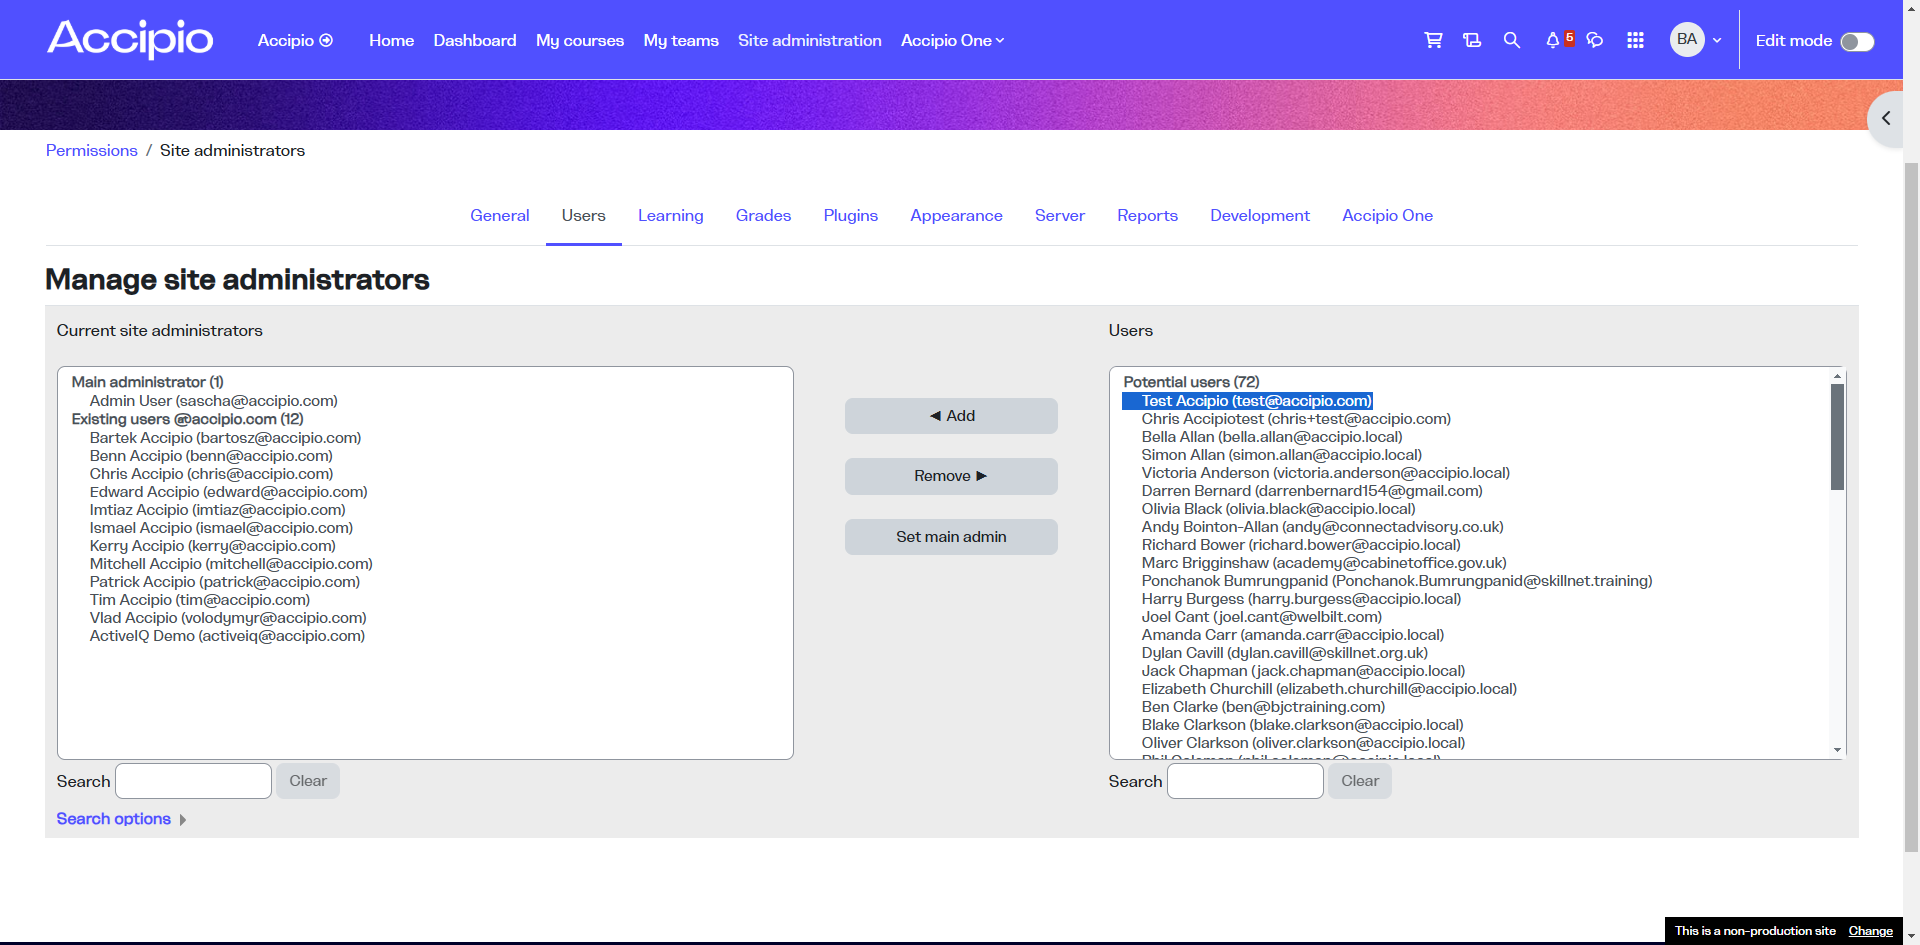
Task: Select Chris Accipiotest in potential users
Action: [x=1296, y=419]
